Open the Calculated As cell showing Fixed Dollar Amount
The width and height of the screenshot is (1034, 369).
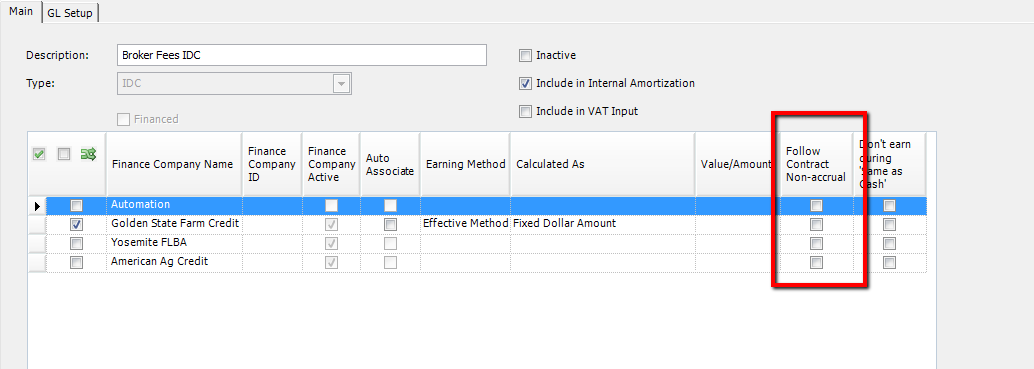coord(602,223)
